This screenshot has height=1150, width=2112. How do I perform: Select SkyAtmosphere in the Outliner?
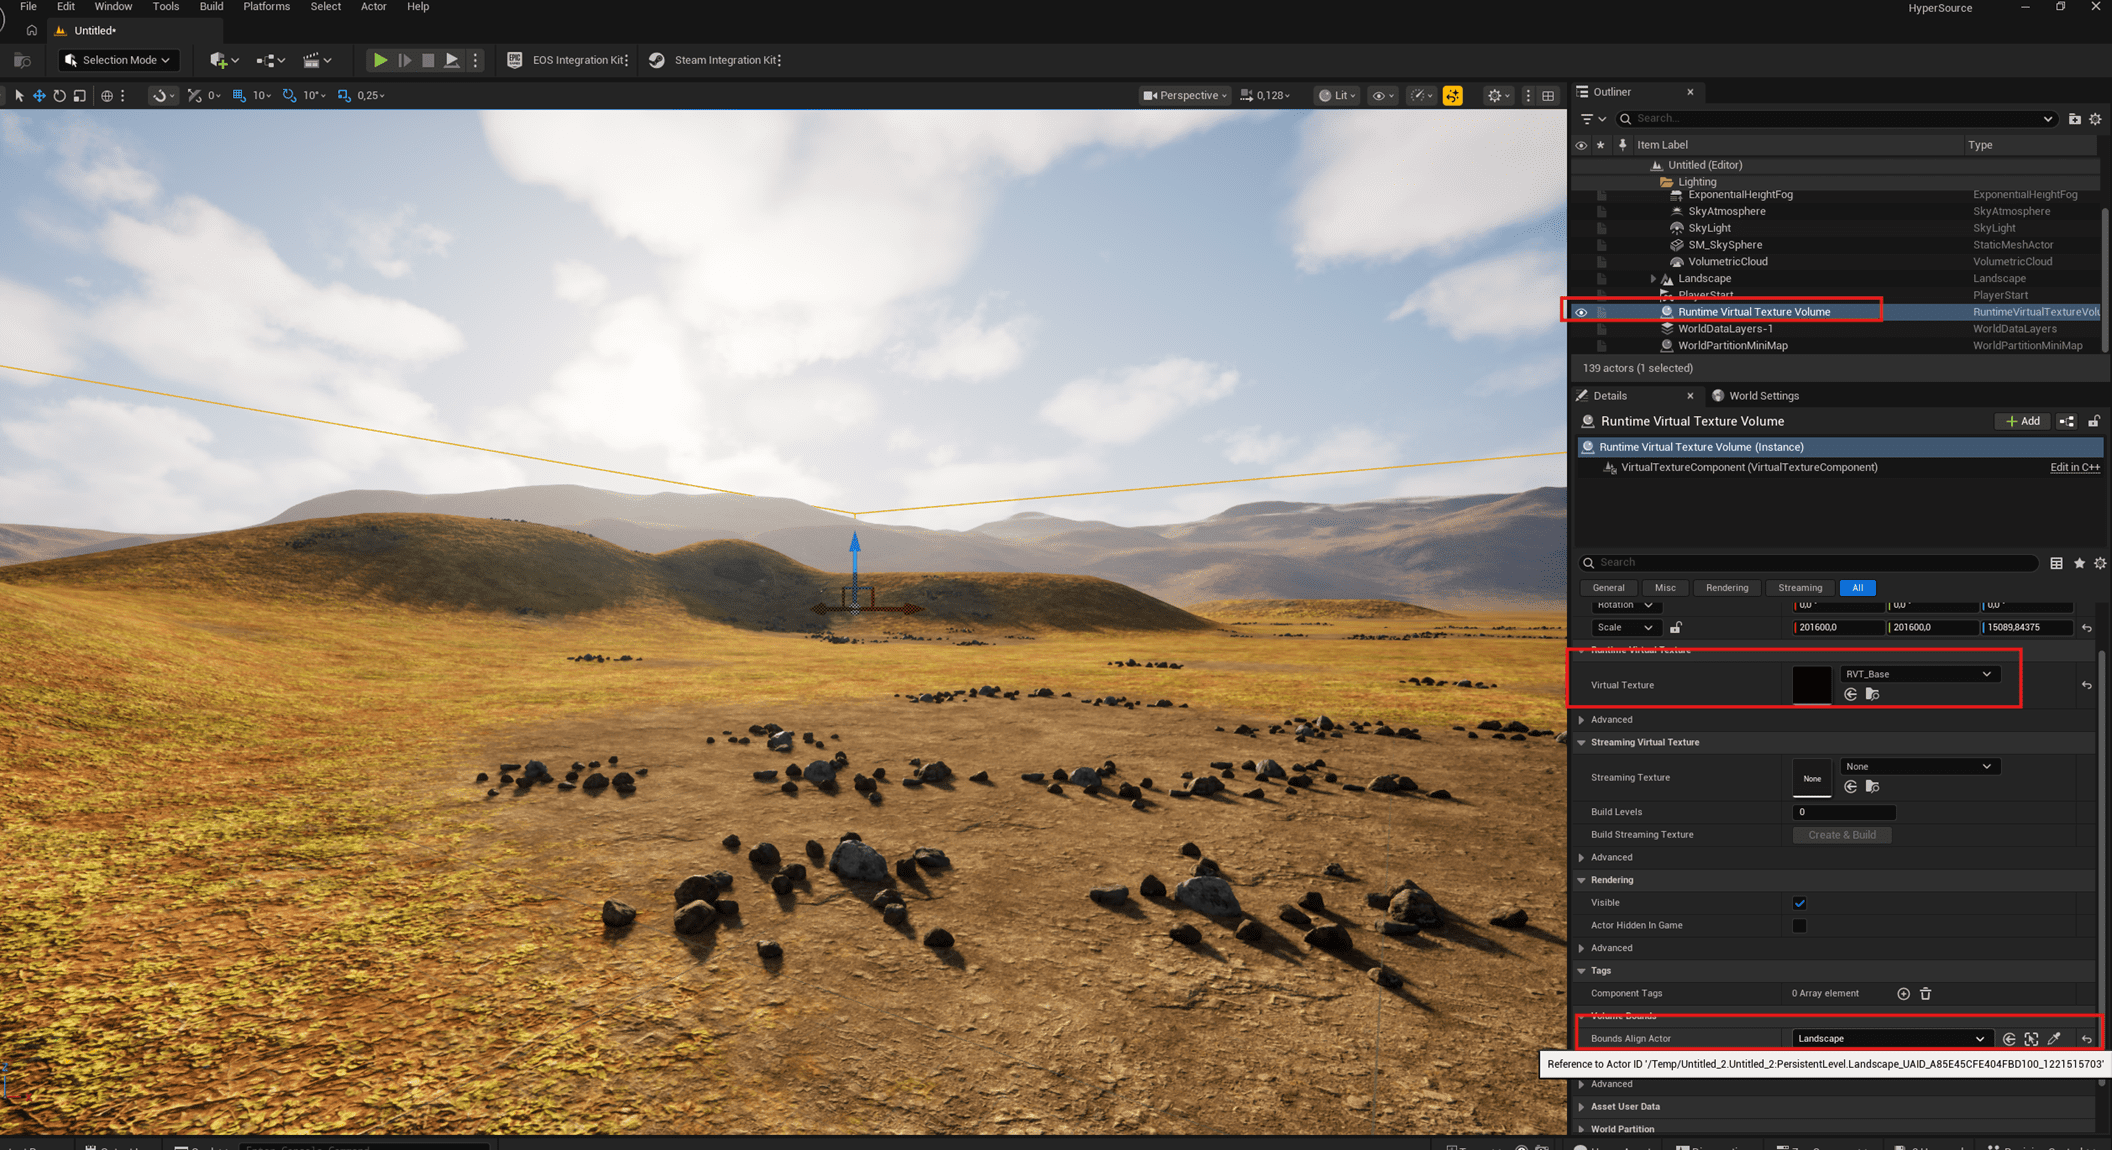click(x=1726, y=211)
